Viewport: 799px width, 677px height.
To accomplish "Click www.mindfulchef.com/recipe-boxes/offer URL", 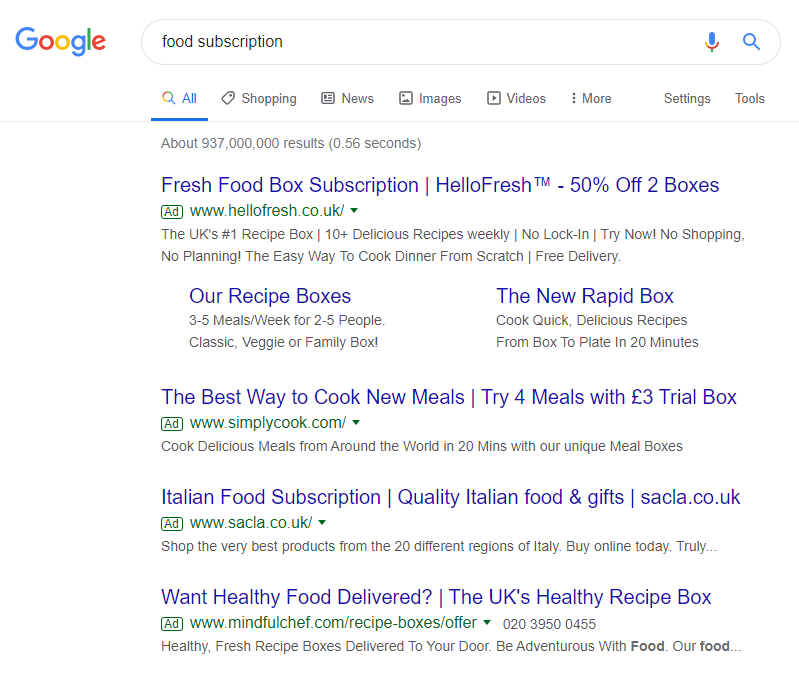I will point(333,622).
